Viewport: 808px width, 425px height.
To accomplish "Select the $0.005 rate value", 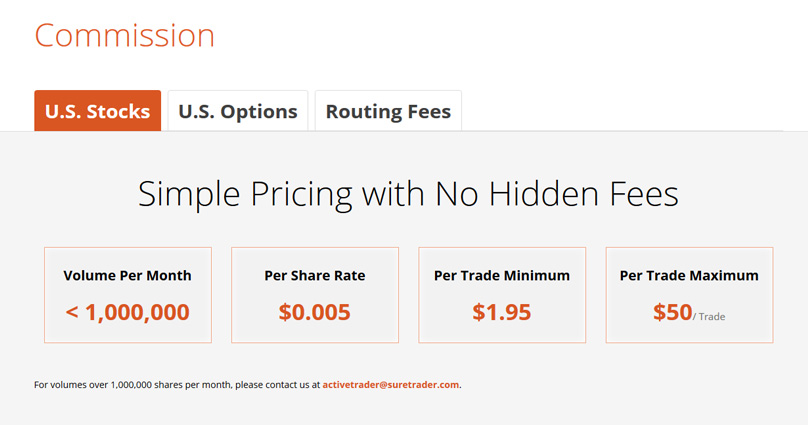I will 315,312.
